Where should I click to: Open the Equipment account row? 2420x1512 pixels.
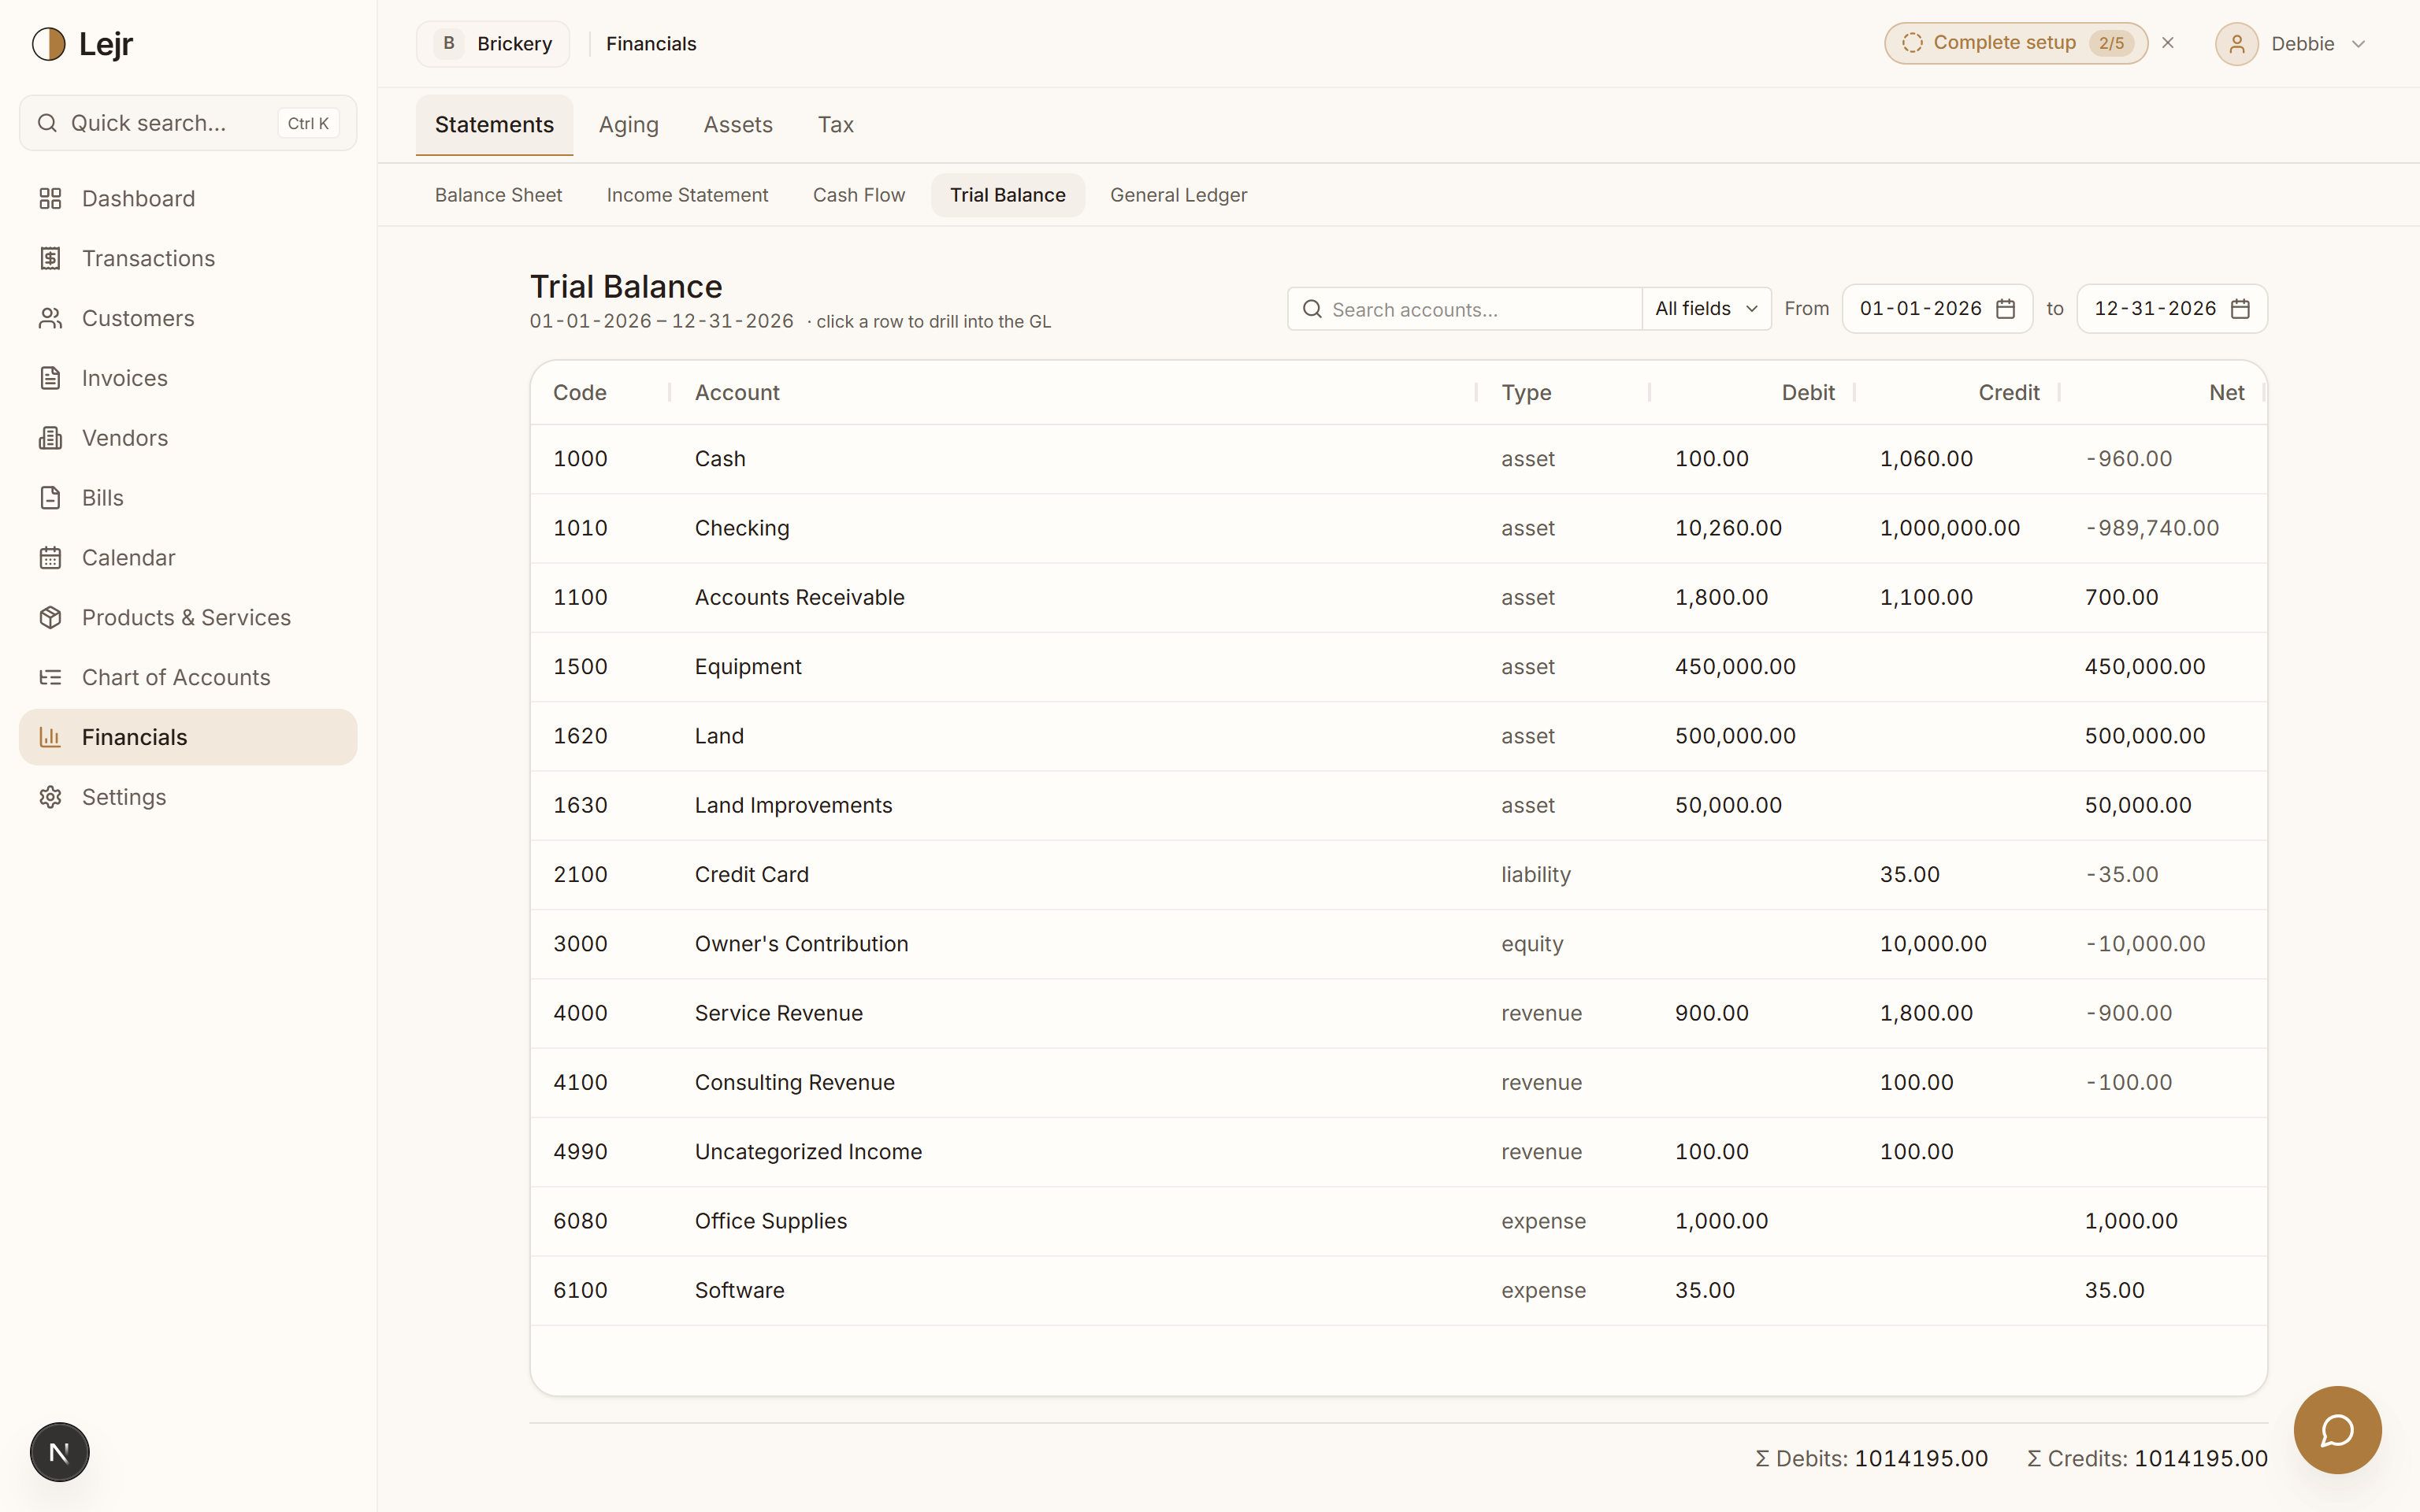(1398, 667)
